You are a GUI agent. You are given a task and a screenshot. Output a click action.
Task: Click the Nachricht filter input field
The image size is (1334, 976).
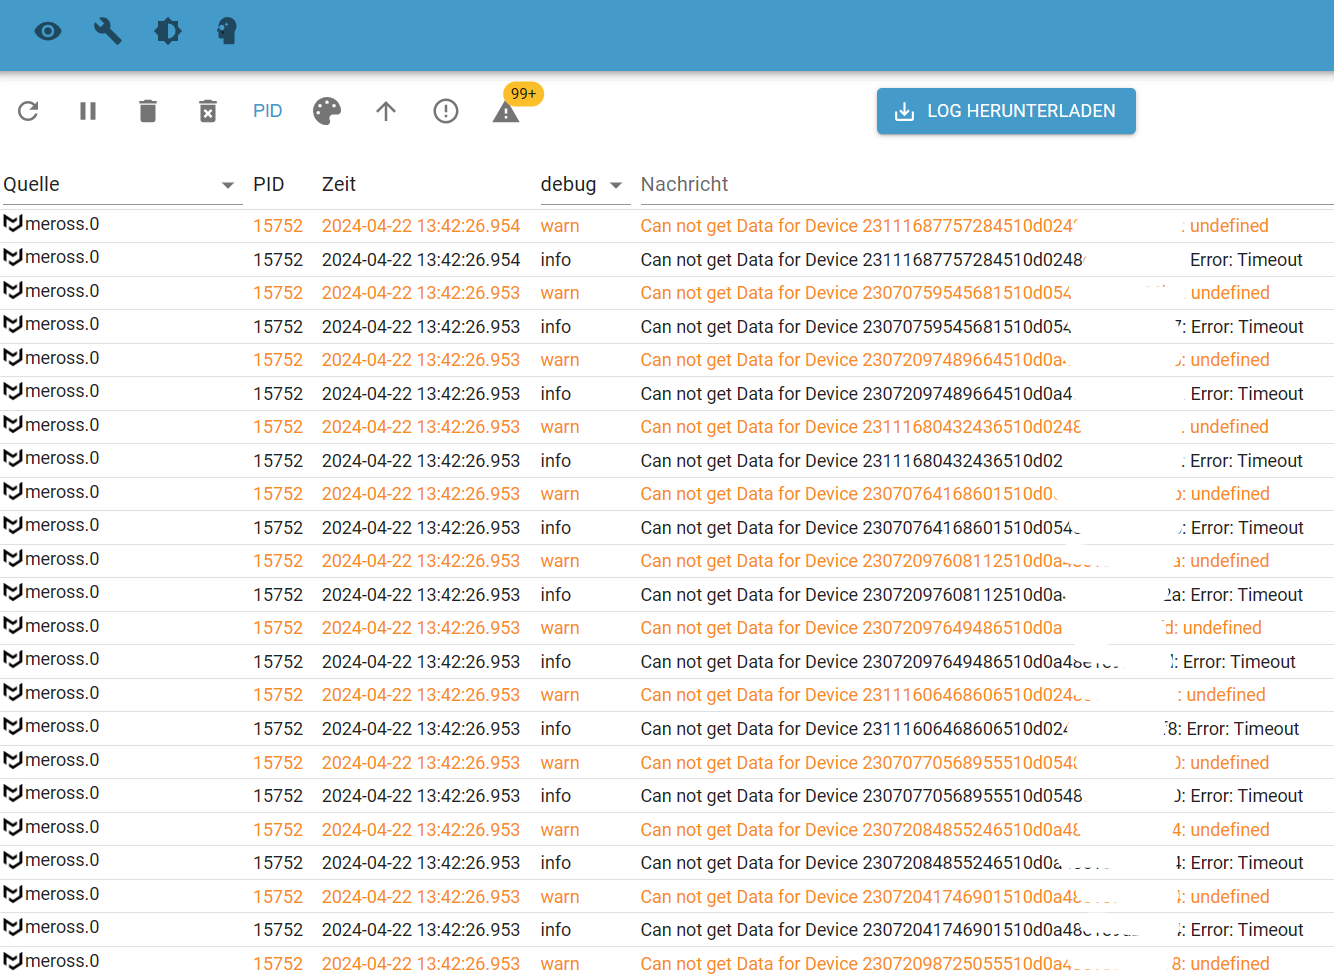(x=986, y=185)
